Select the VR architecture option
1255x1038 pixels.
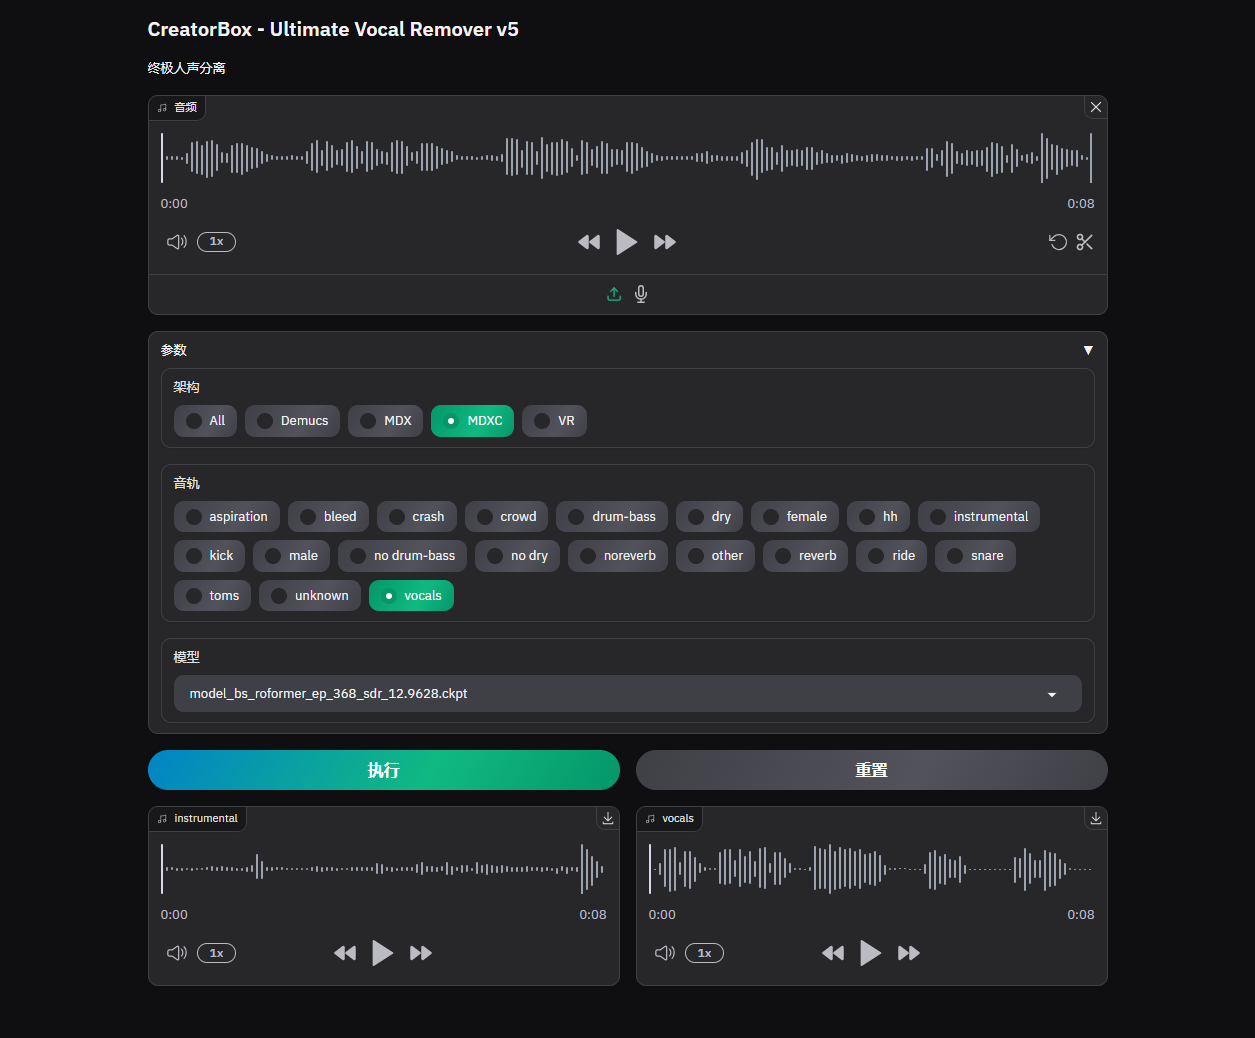click(554, 421)
